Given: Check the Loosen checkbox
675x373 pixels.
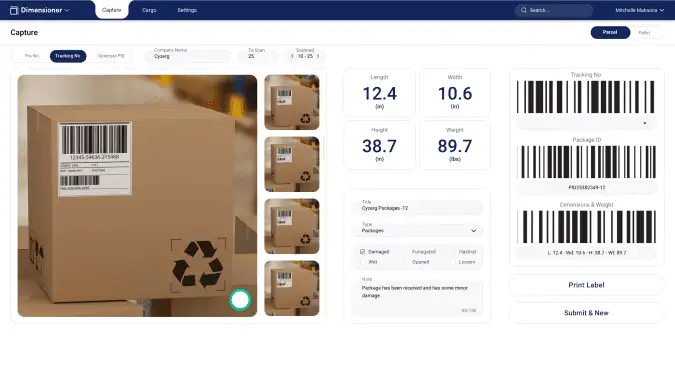Looking at the screenshot, I should tap(453, 262).
